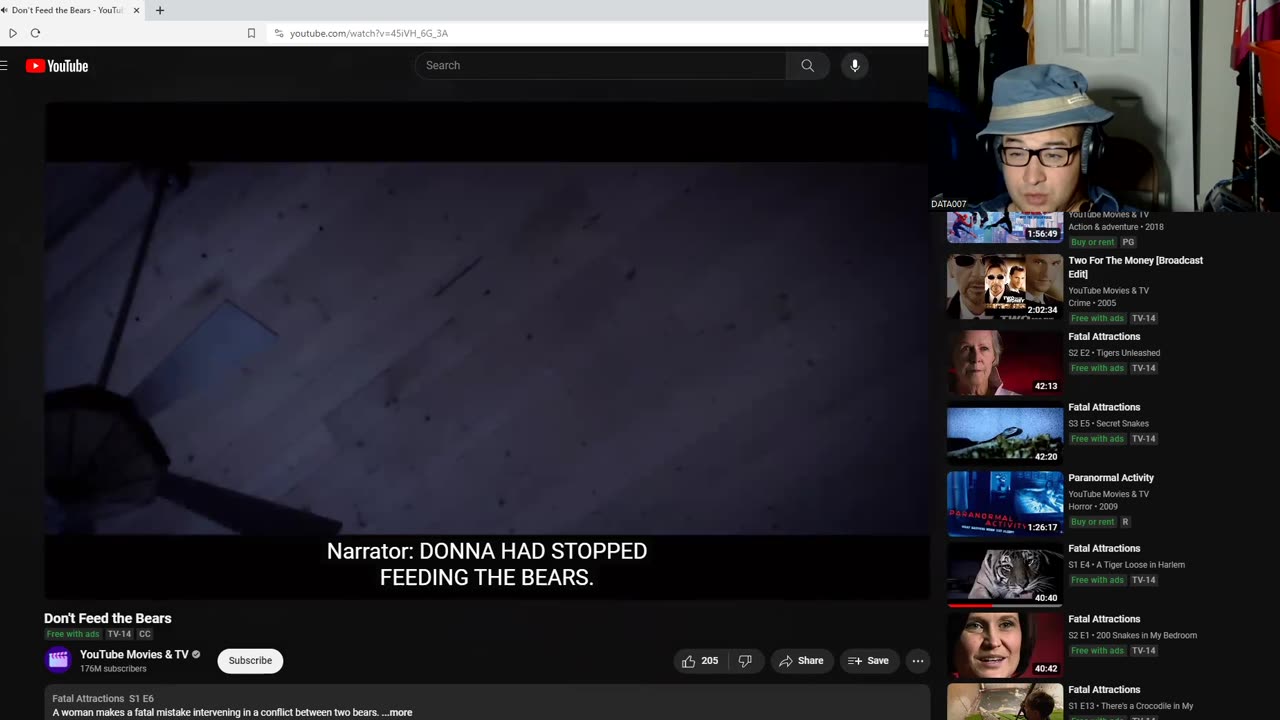1280x720 pixels.
Task: Focus the YouTube search box
Action: point(600,66)
